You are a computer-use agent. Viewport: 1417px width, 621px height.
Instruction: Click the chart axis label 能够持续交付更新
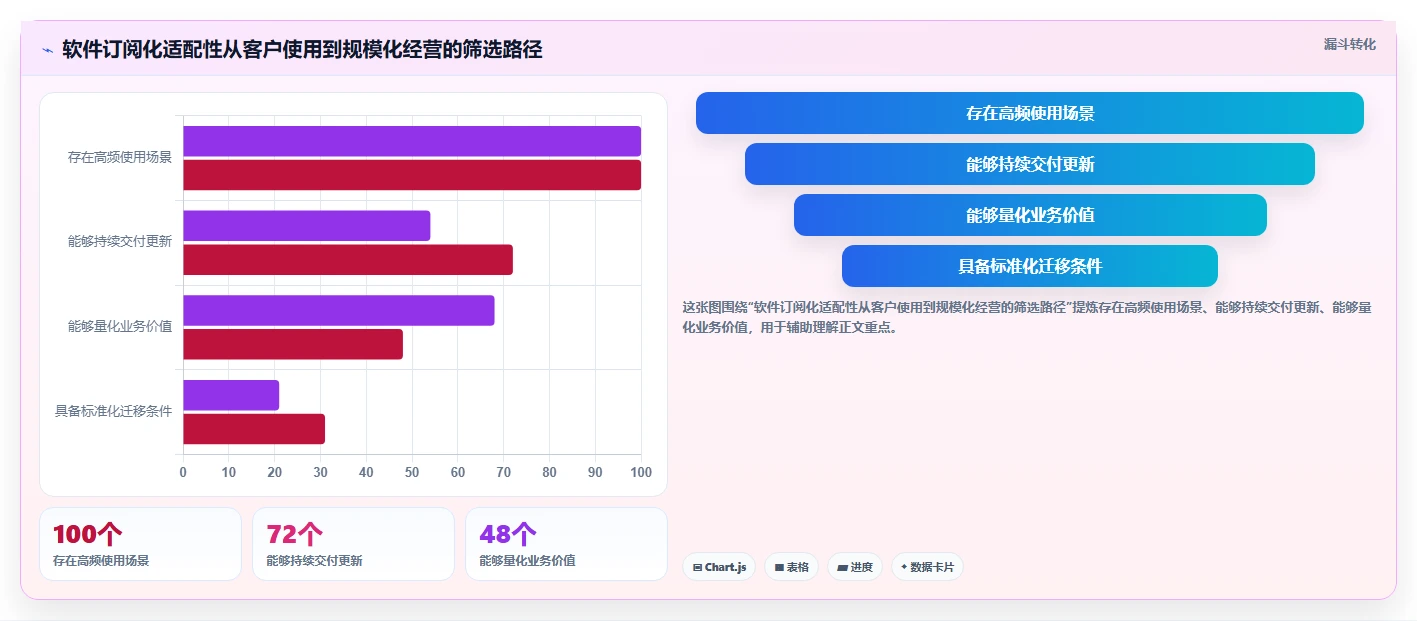coord(120,241)
